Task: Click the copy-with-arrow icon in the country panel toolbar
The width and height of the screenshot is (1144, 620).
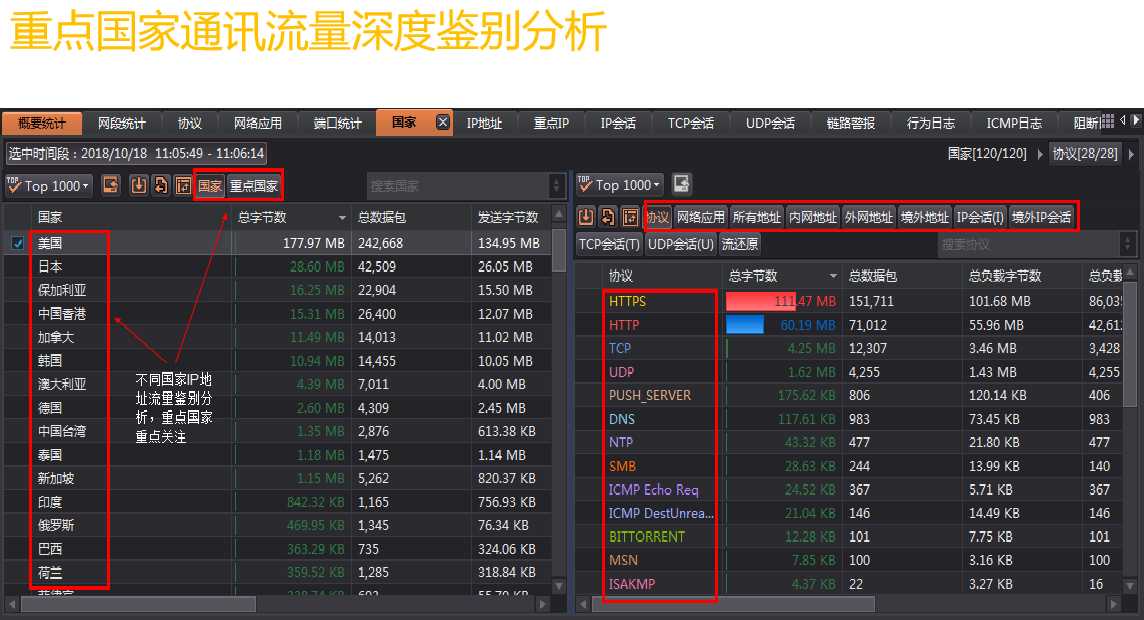Action: click(x=161, y=185)
